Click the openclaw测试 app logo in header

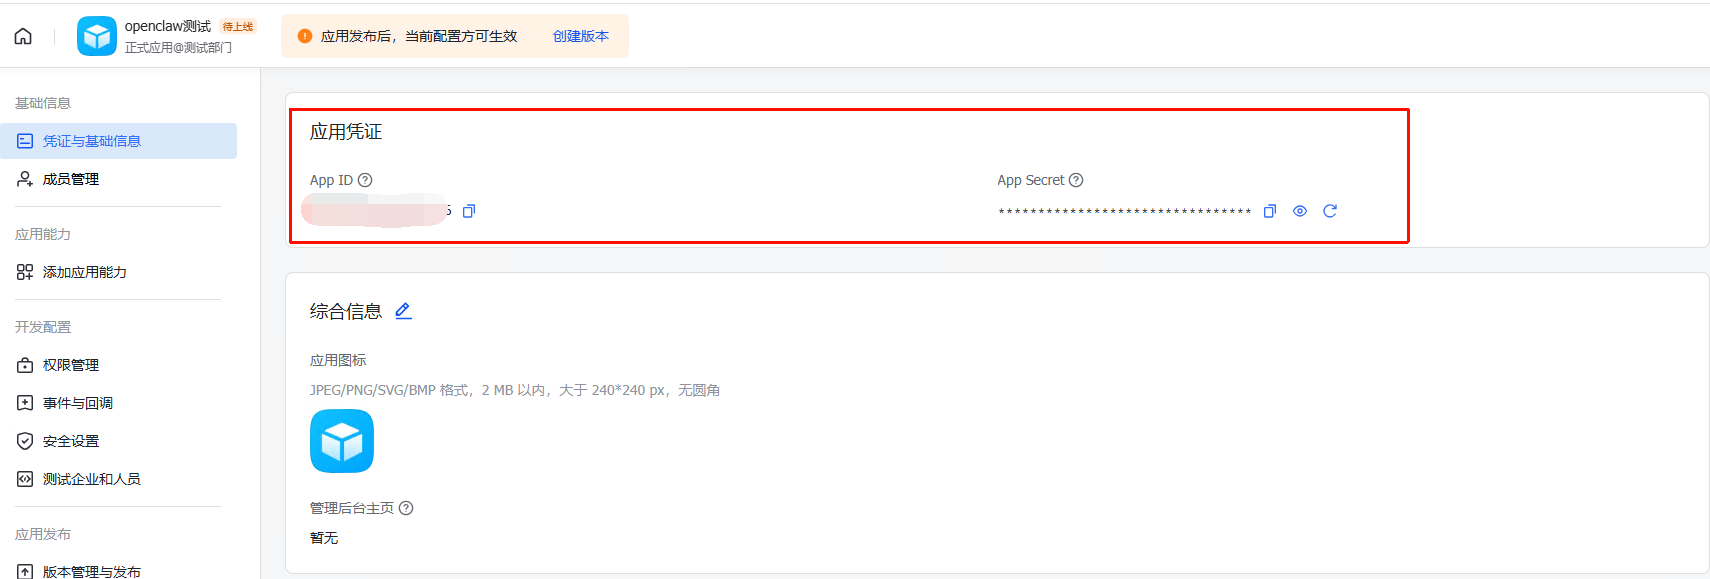coord(97,37)
